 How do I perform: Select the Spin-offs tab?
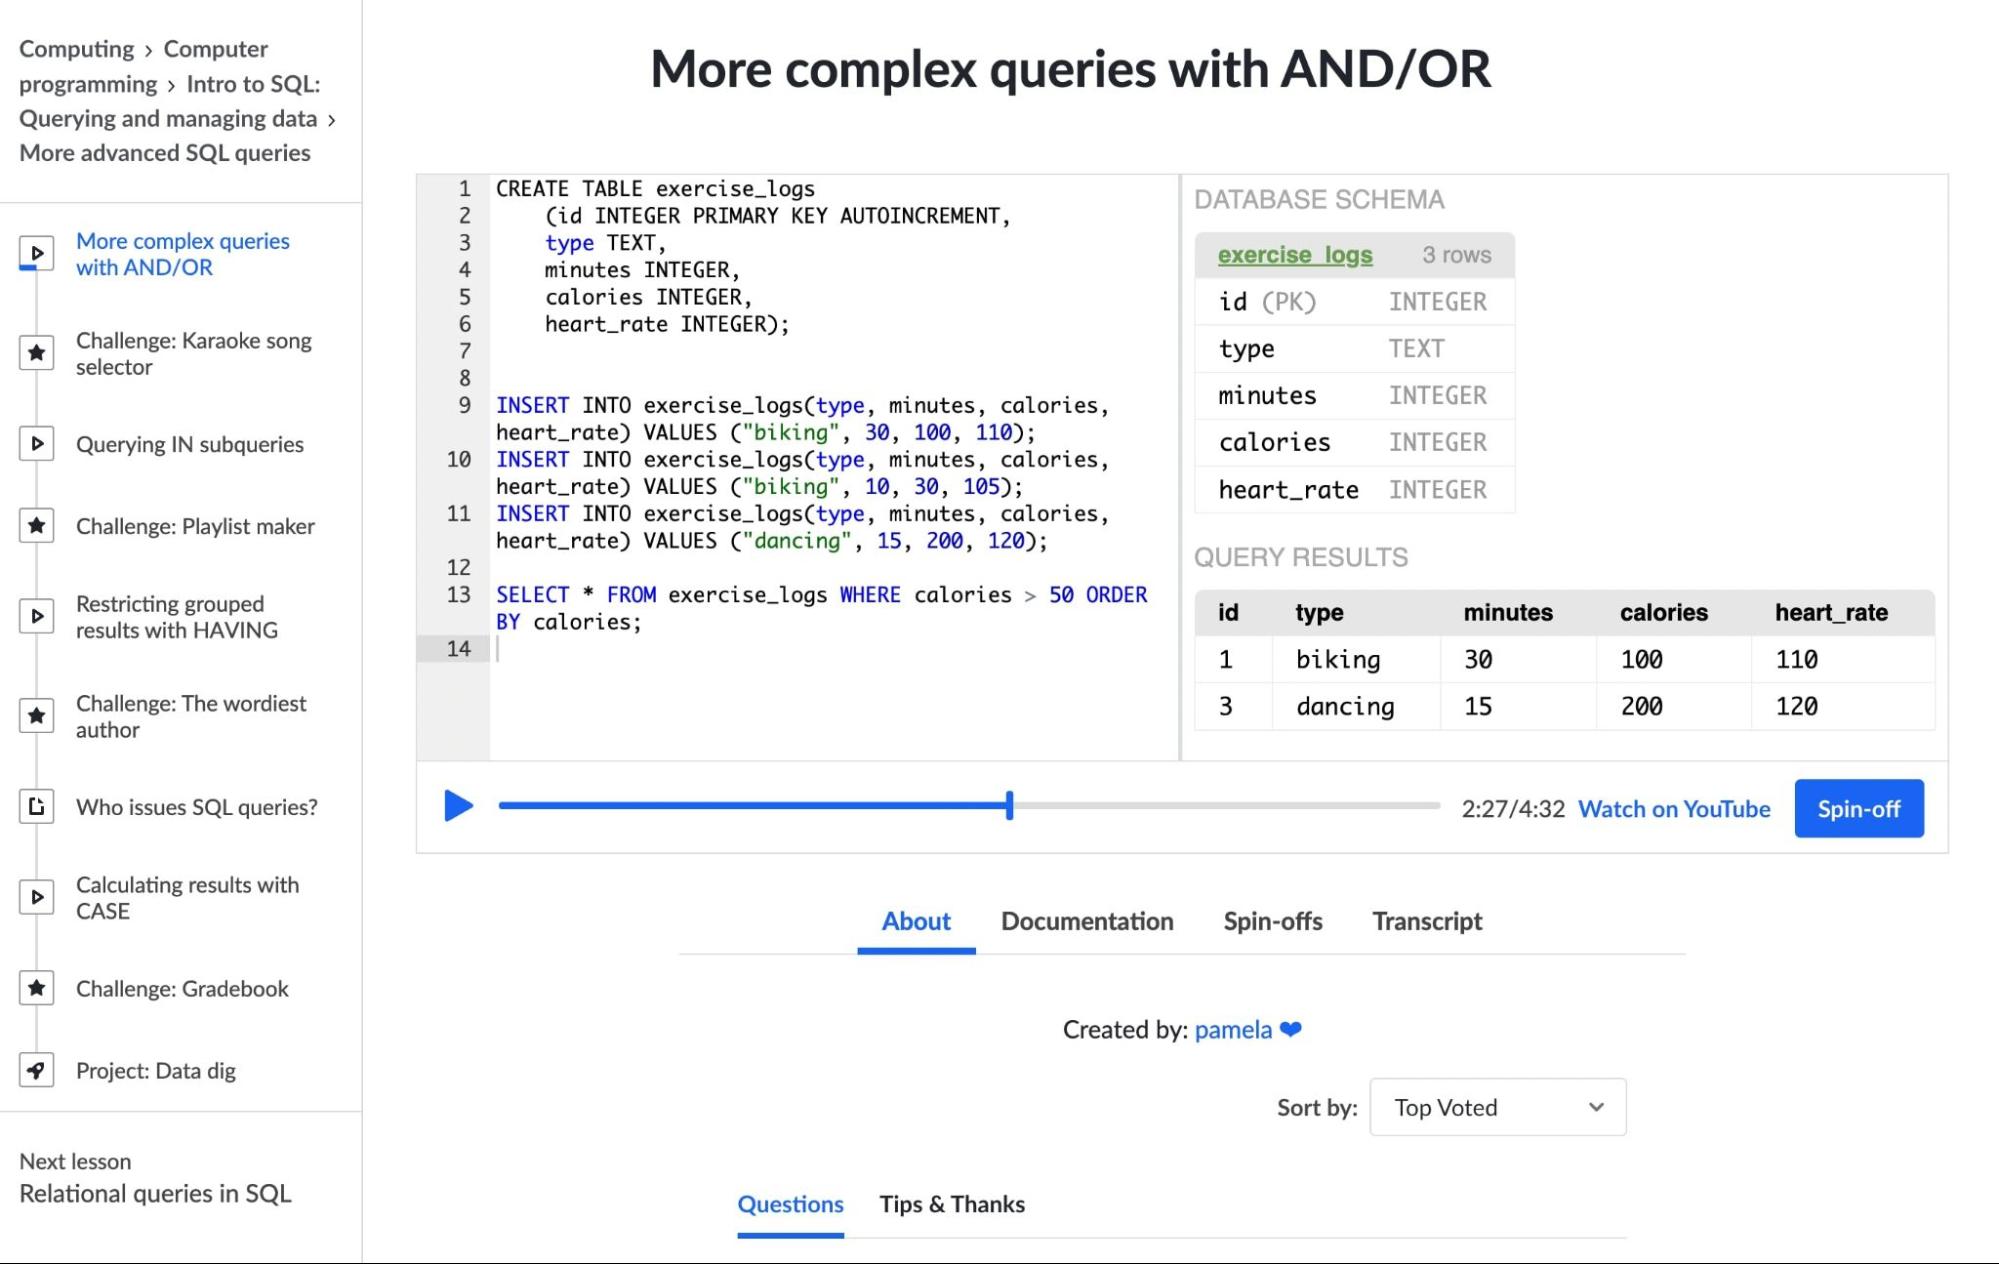point(1272,921)
